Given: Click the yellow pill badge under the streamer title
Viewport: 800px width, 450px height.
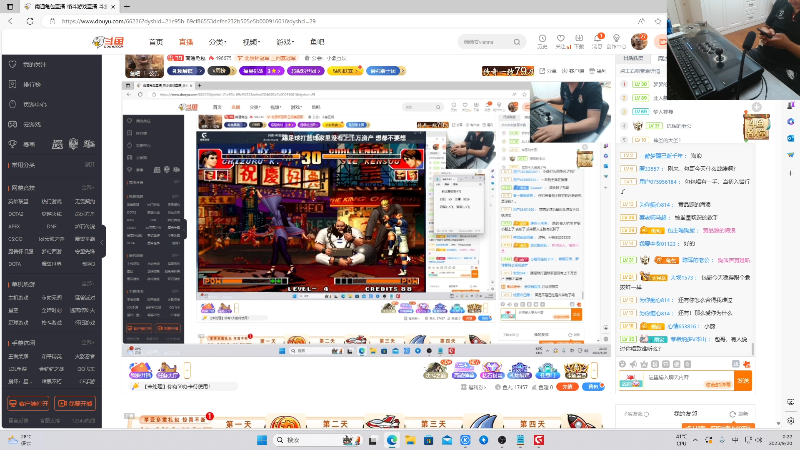Looking at the screenshot, I should point(345,70).
